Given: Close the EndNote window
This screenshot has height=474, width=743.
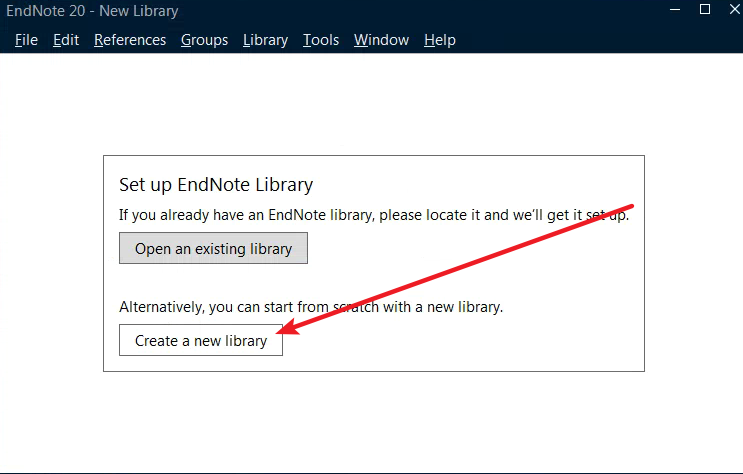Looking at the screenshot, I should (x=734, y=9).
